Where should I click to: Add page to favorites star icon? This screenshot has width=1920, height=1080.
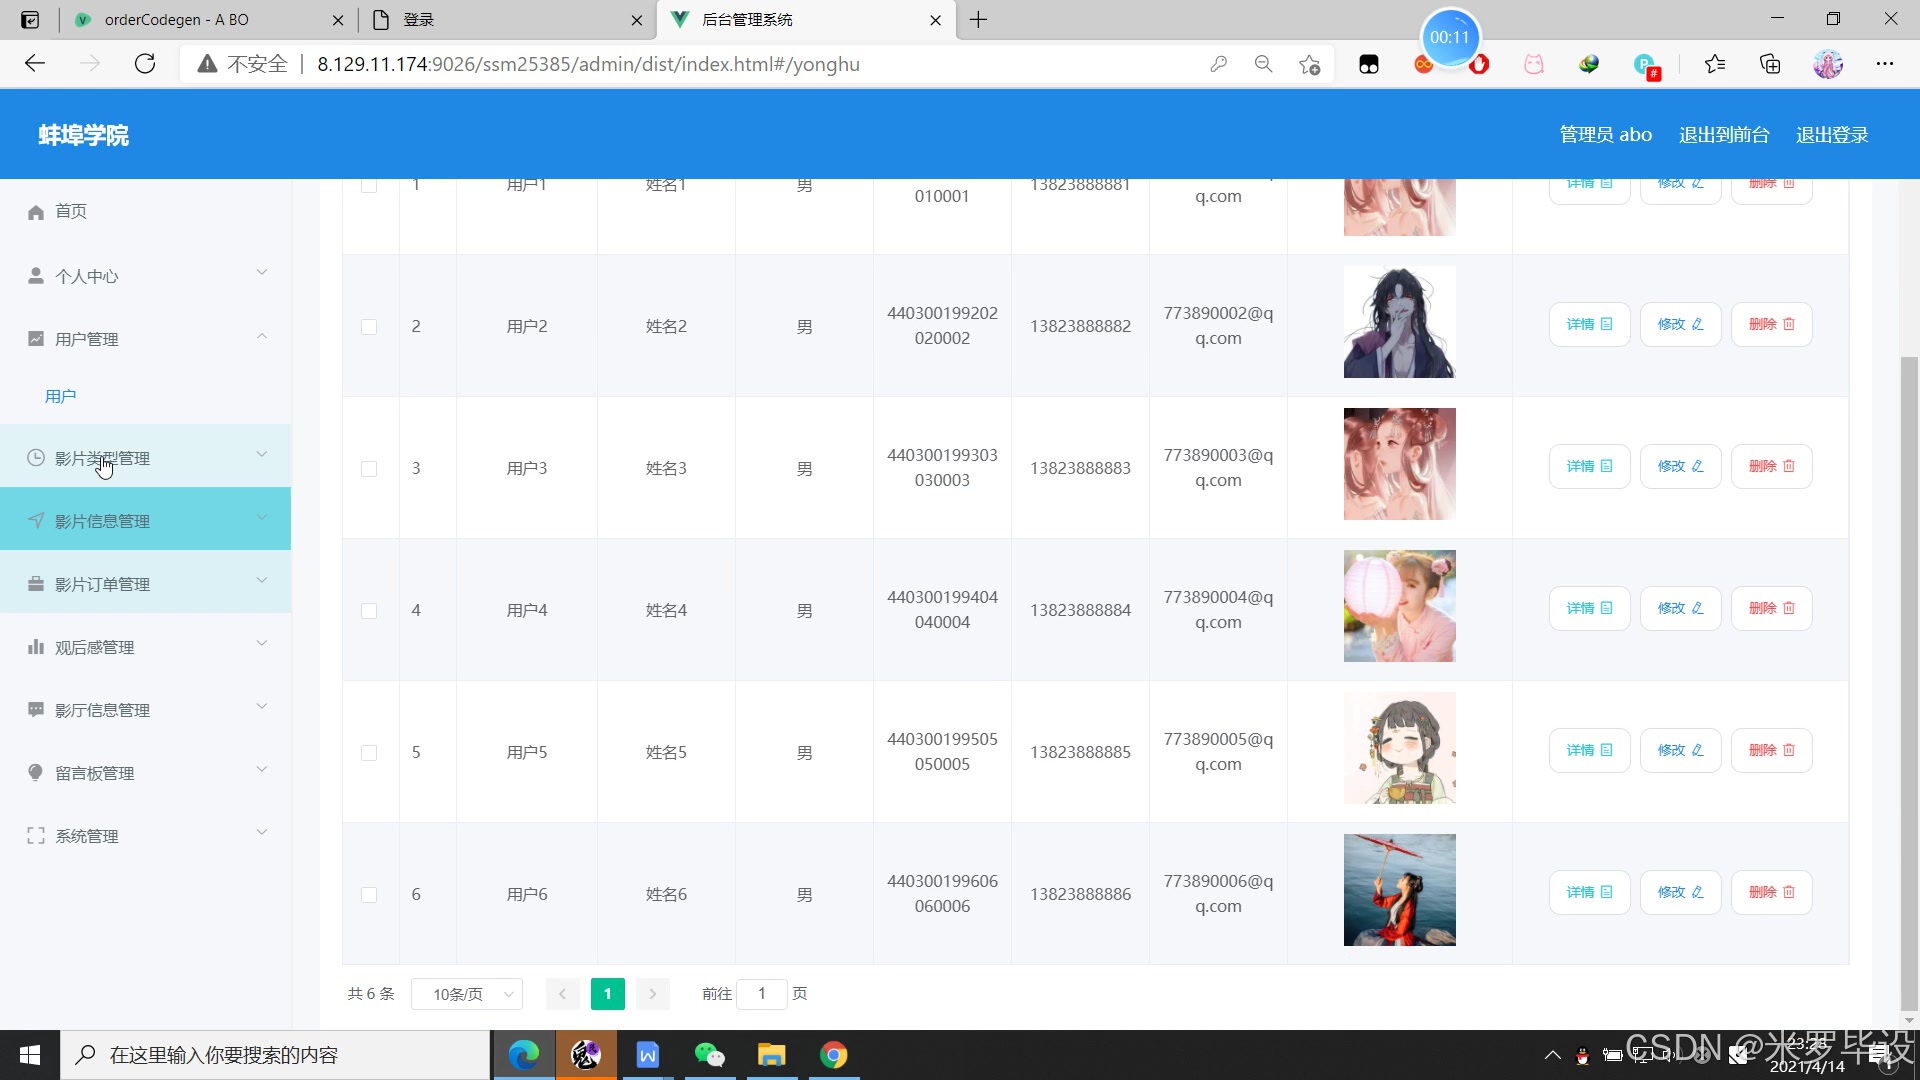pos(1309,64)
